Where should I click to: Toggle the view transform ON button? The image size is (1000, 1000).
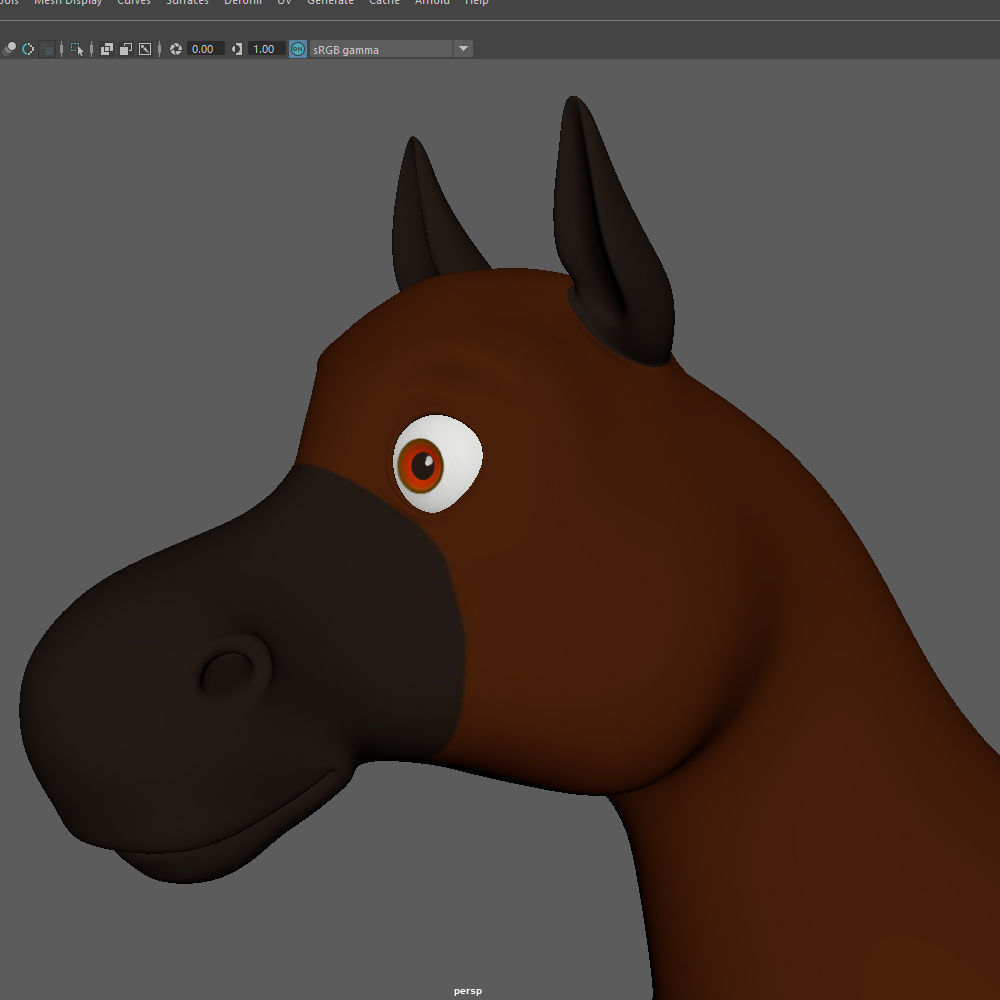298,49
